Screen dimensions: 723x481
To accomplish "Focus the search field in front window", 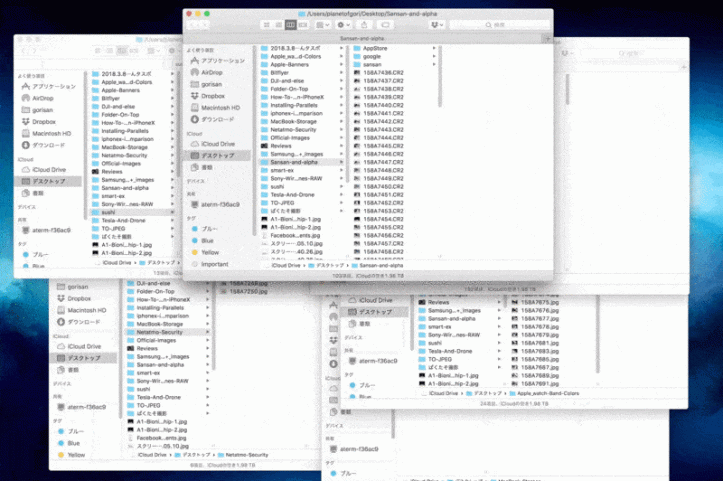I will tap(499, 24).
